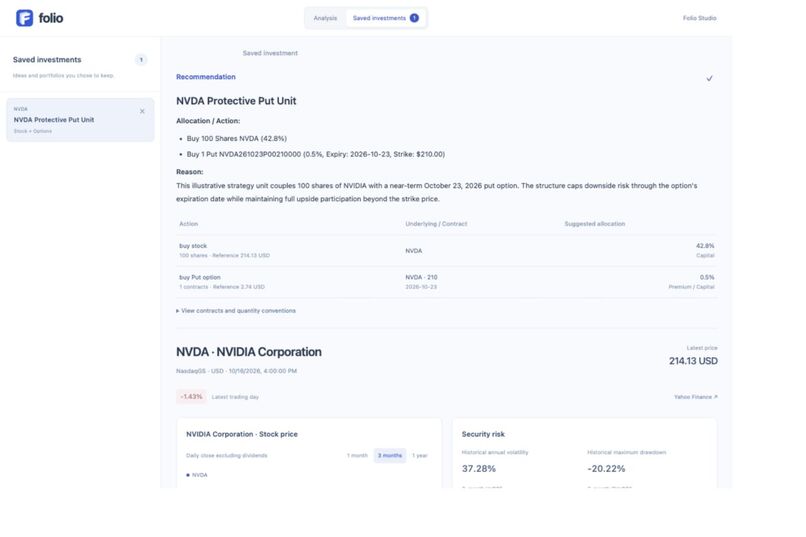The image size is (806, 537).
Task: Click the 37.28% annual volatility value
Action: (479, 469)
